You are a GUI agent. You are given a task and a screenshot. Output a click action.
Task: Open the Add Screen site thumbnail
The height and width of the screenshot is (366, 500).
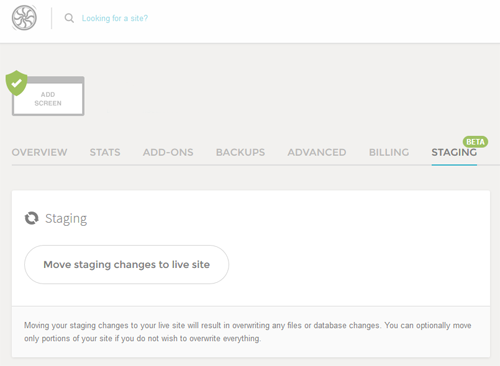point(48,96)
